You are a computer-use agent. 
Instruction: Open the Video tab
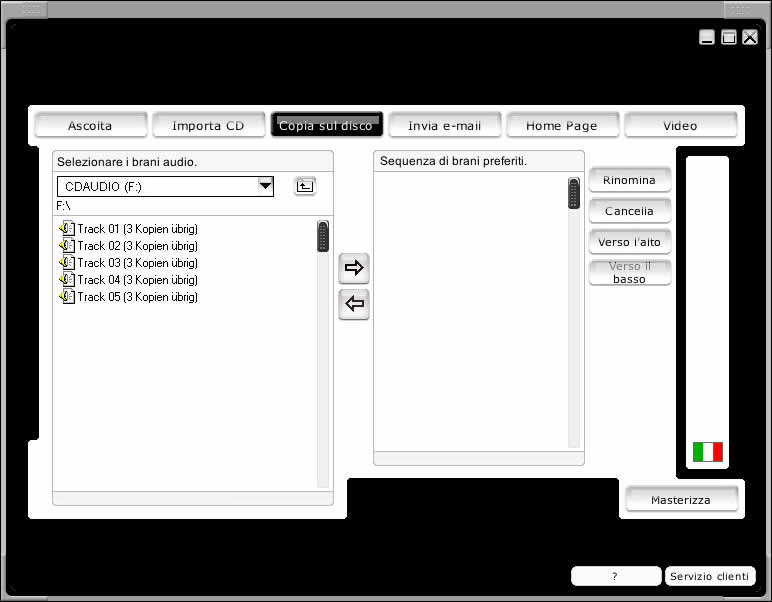click(x=680, y=126)
